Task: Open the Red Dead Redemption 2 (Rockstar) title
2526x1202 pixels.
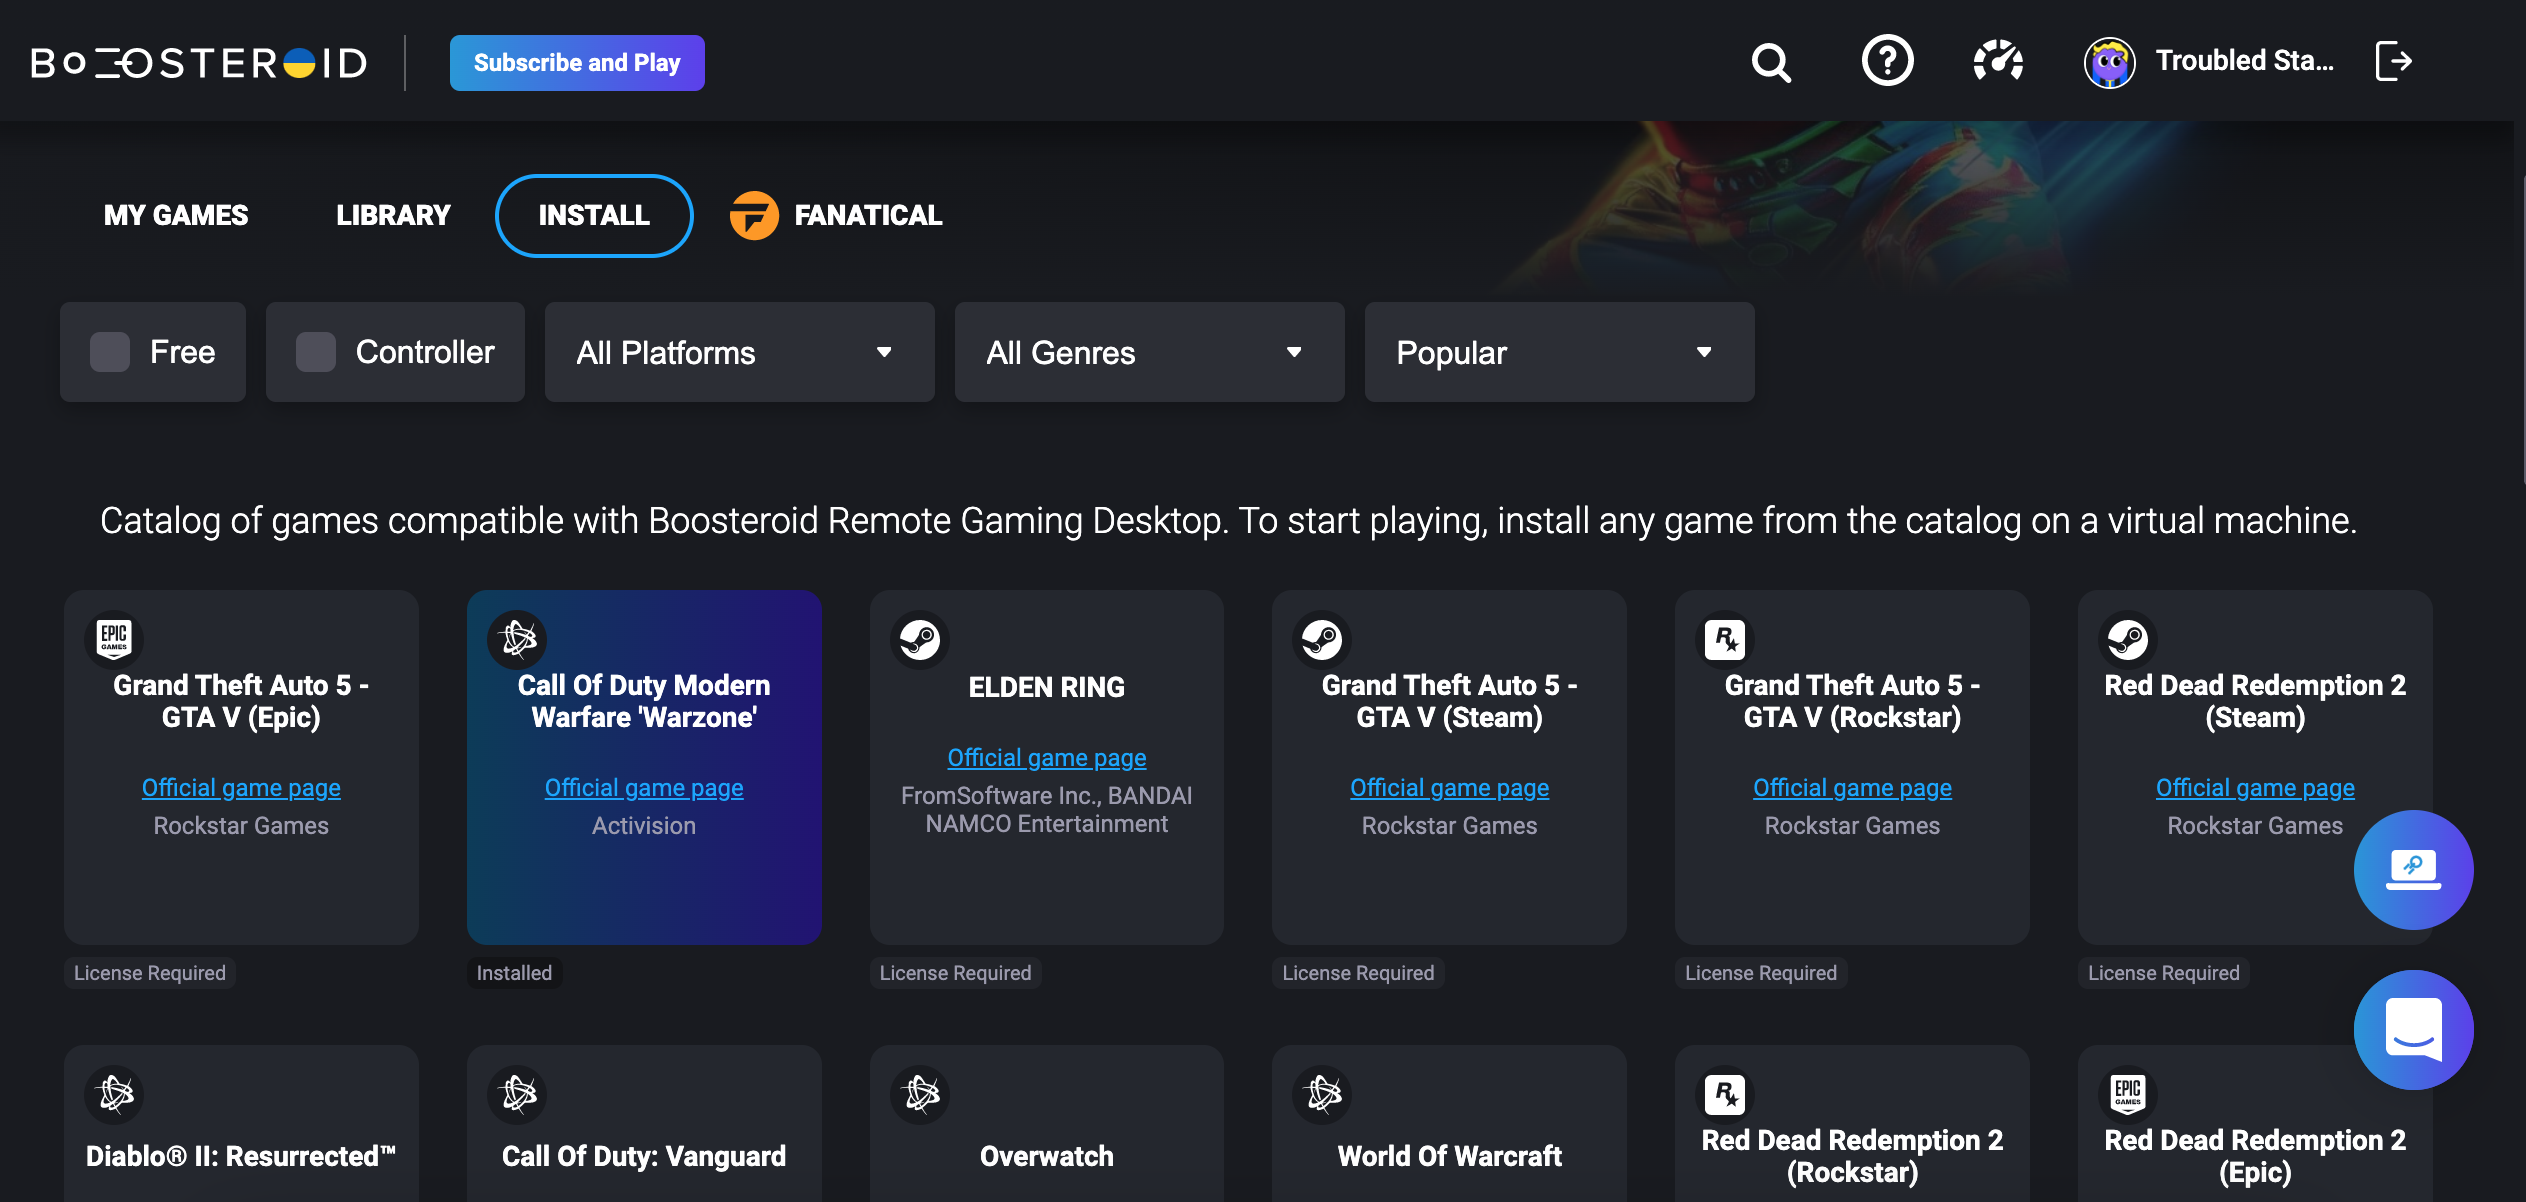Action: tap(1852, 1156)
